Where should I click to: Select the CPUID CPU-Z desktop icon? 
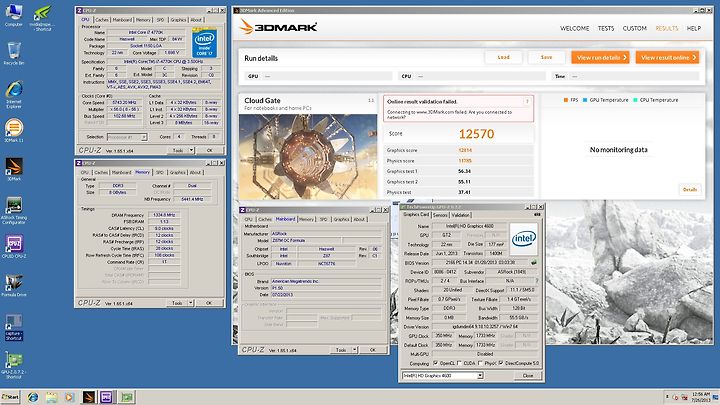pyautogui.click(x=14, y=247)
